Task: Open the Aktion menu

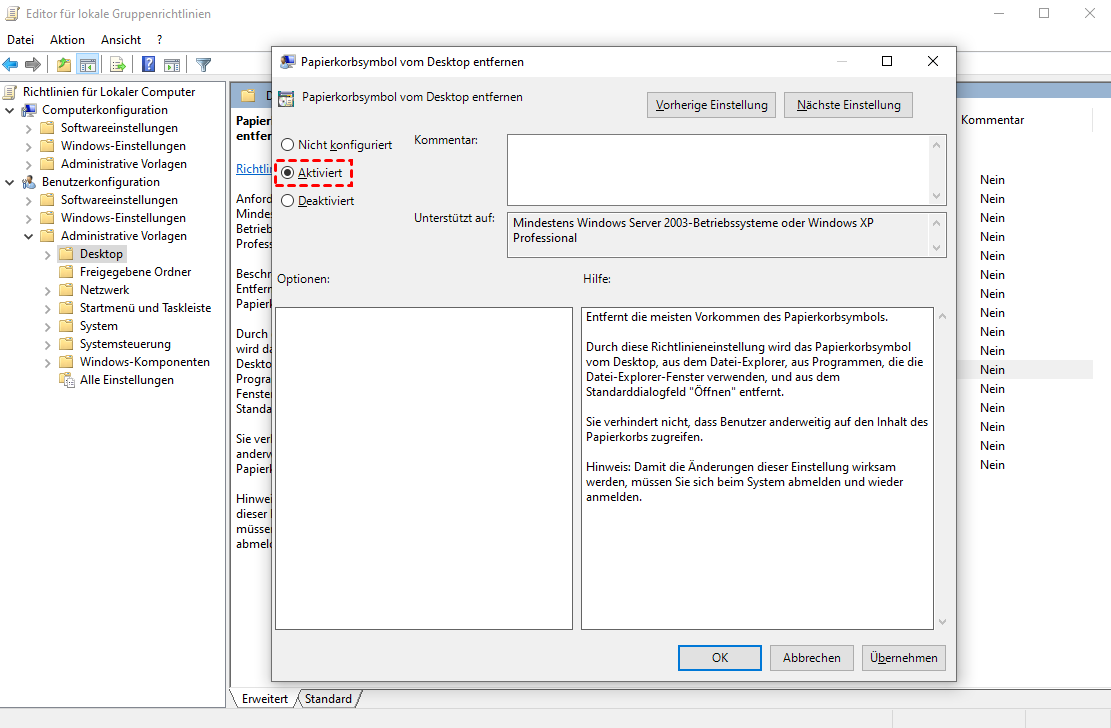Action: click(67, 40)
